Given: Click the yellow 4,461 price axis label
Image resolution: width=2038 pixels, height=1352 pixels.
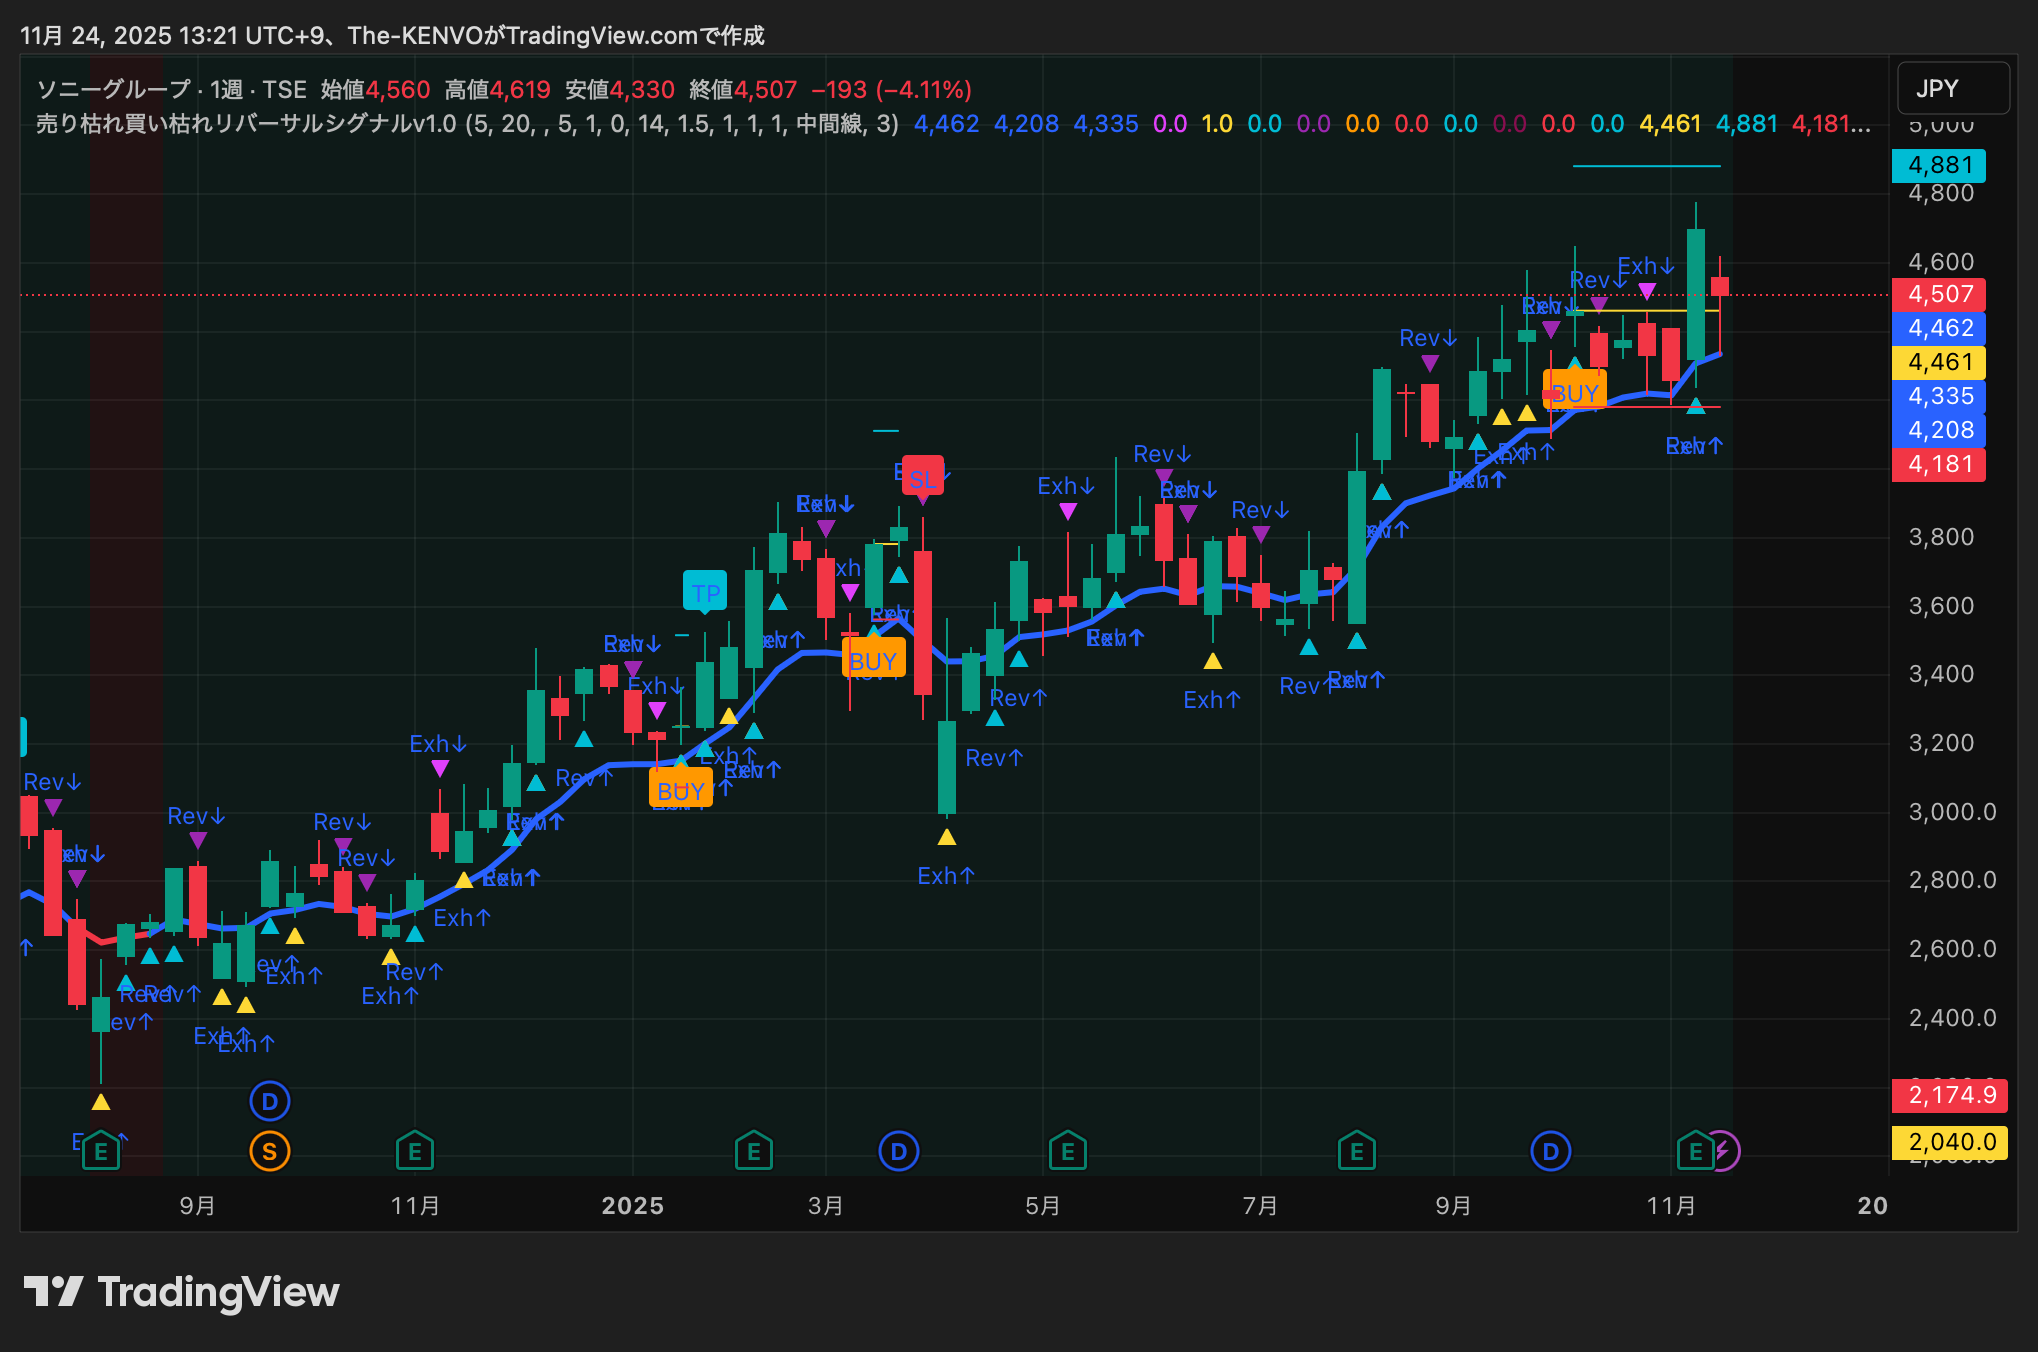Looking at the screenshot, I should (1939, 362).
